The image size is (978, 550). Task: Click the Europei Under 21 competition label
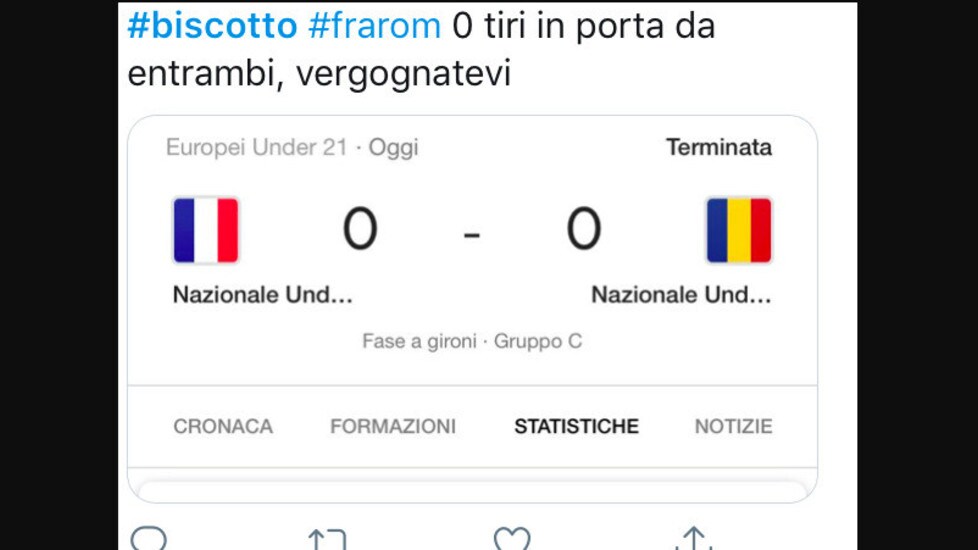[x=256, y=147]
